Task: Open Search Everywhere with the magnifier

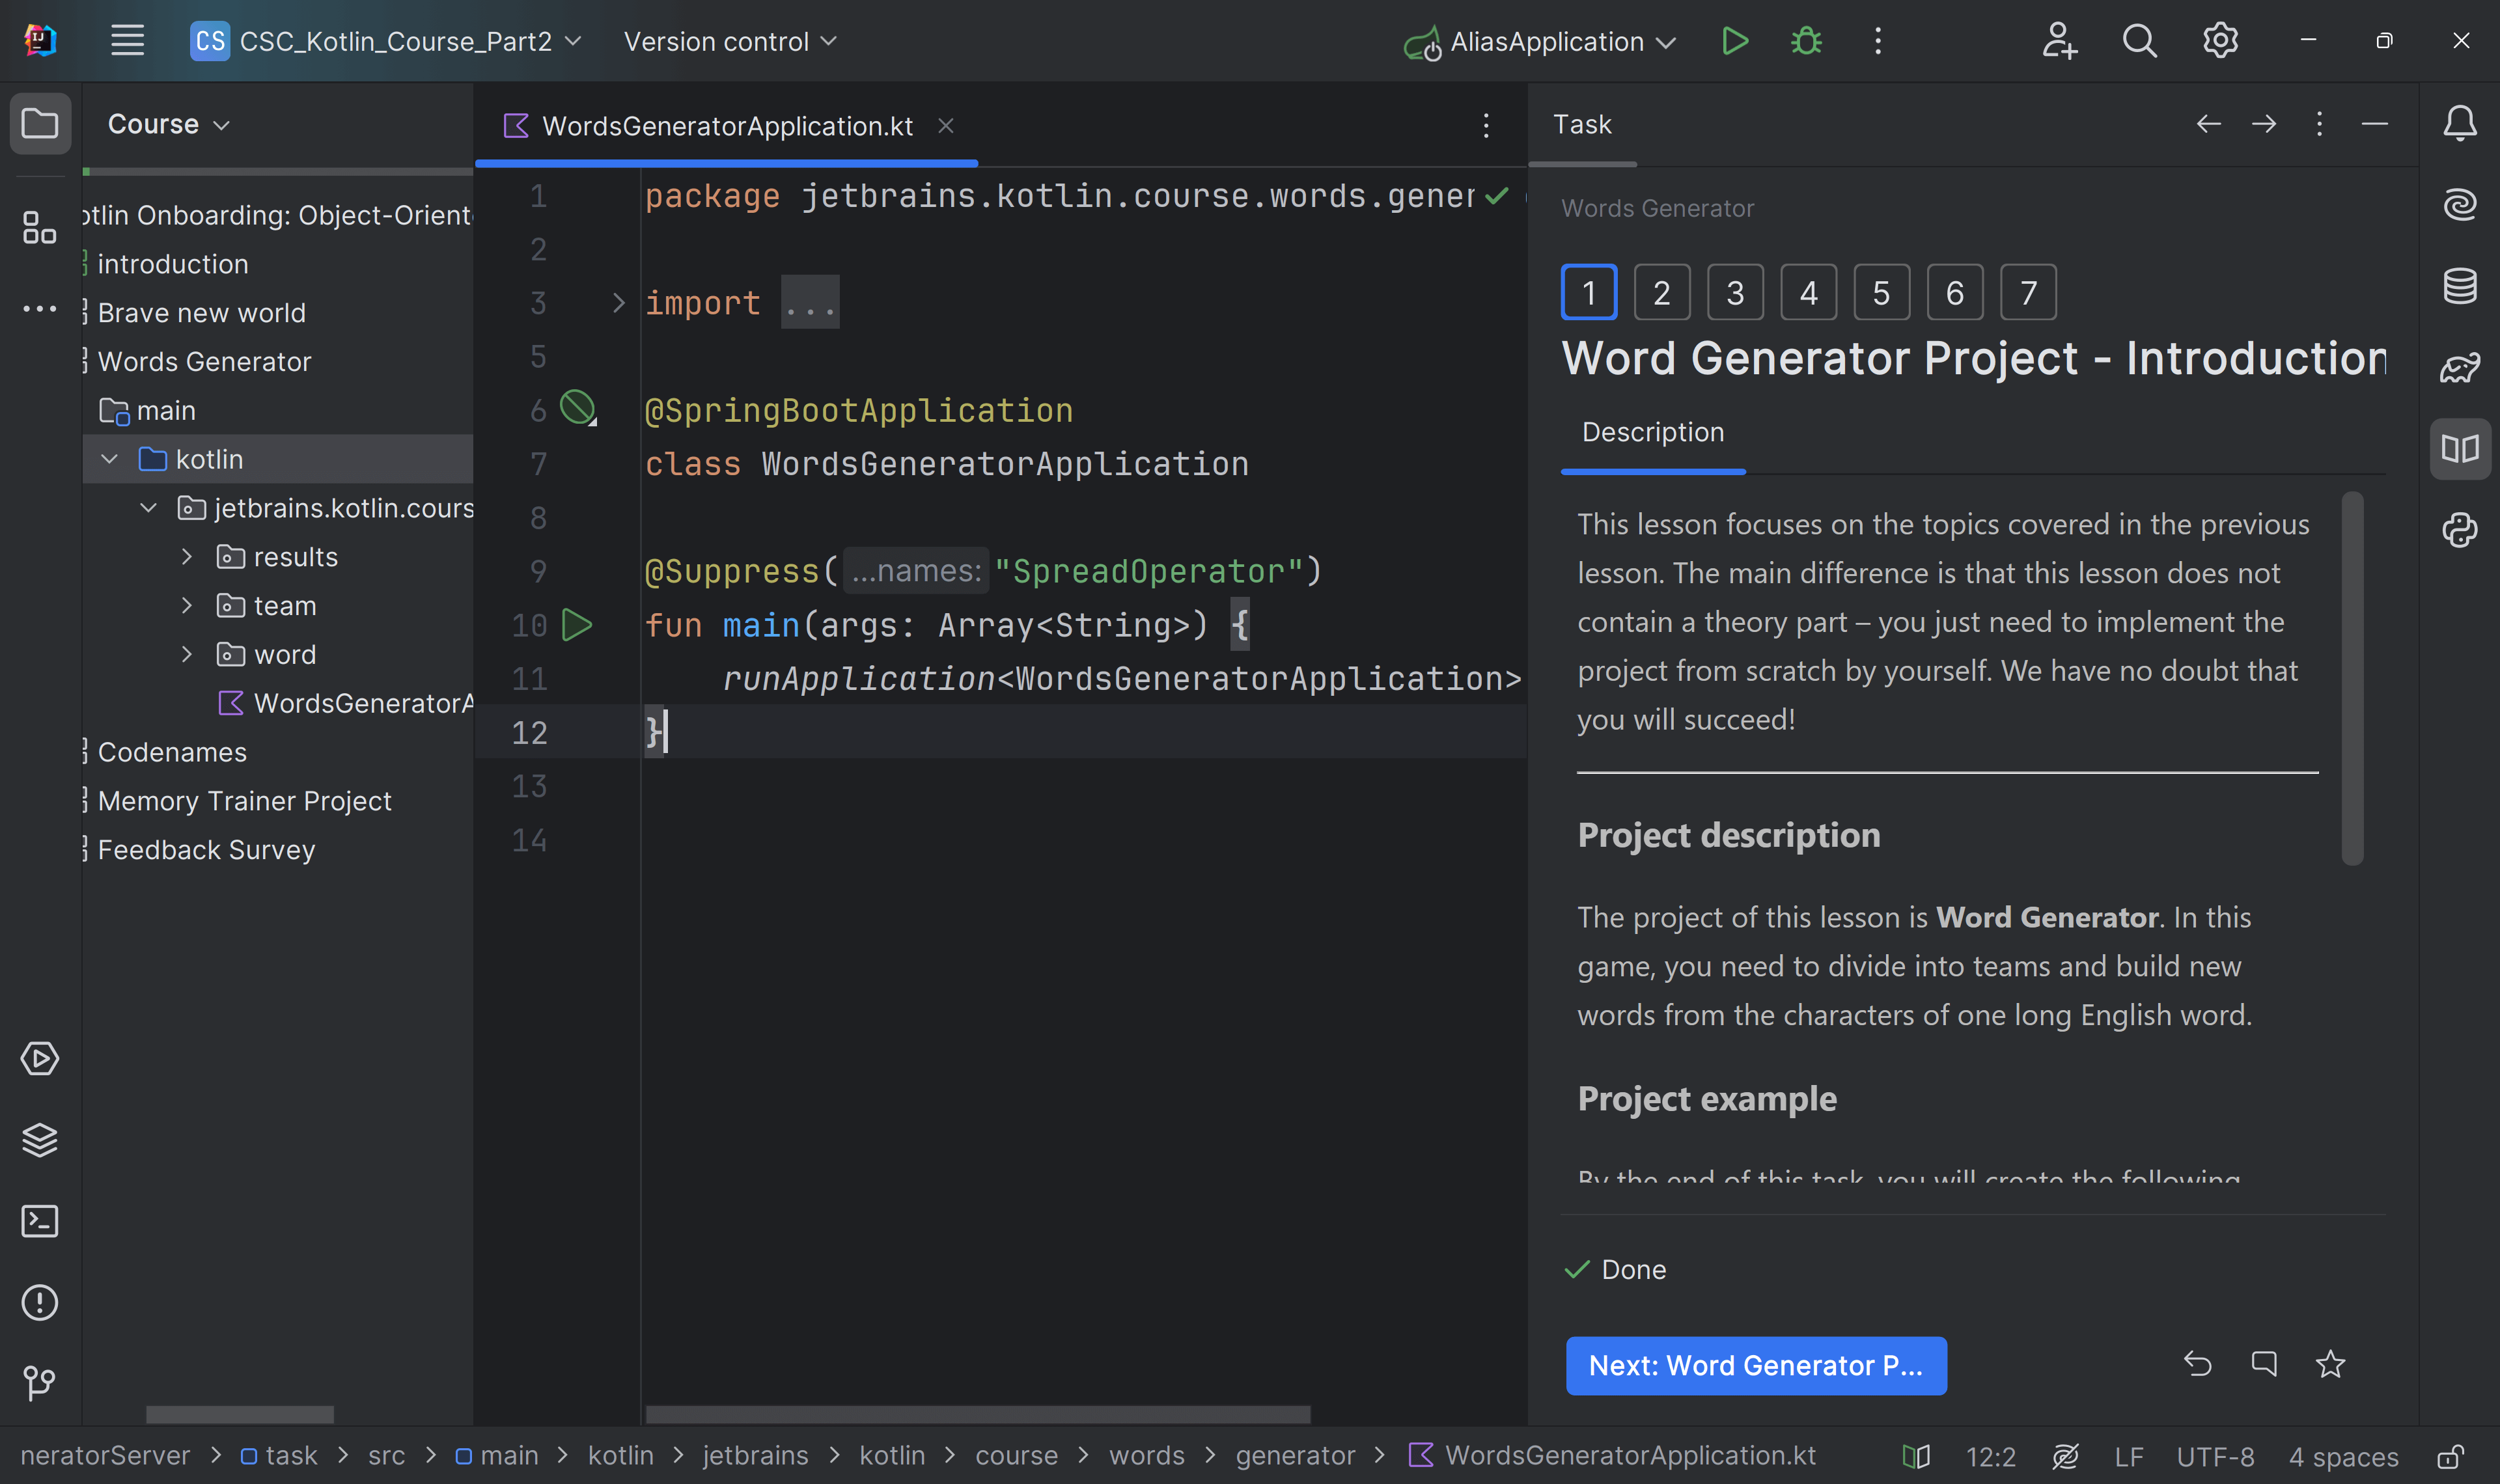Action: [2140, 40]
